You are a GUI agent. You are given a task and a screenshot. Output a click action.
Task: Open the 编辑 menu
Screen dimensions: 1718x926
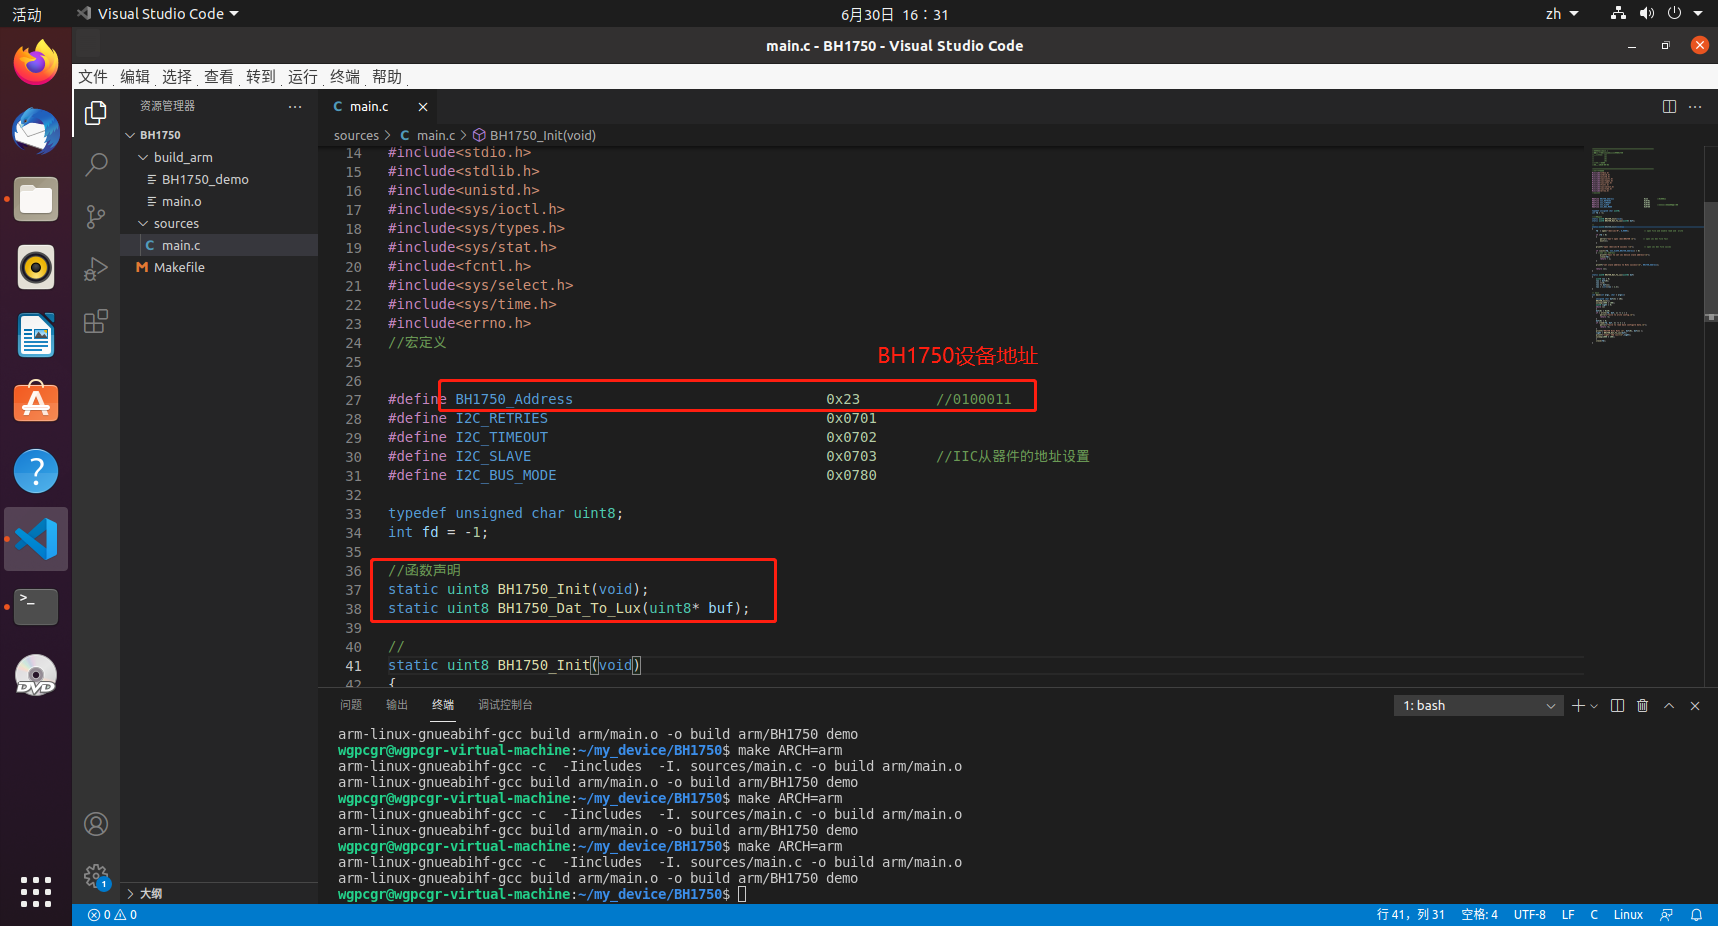click(x=135, y=77)
